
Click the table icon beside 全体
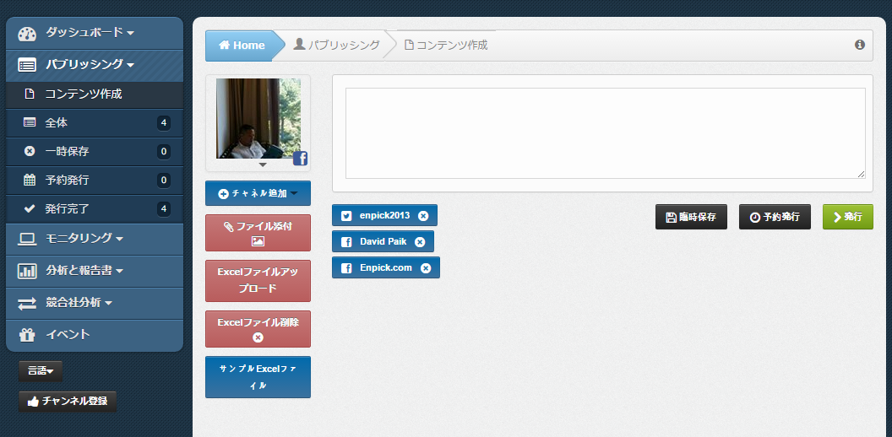30,123
